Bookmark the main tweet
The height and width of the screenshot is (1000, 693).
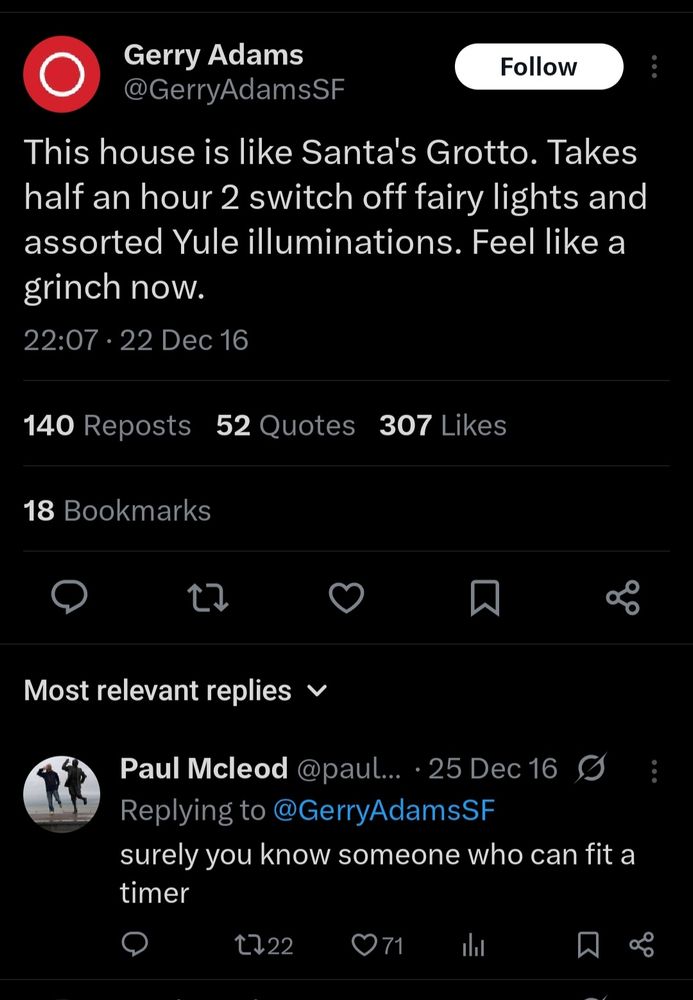coord(484,598)
